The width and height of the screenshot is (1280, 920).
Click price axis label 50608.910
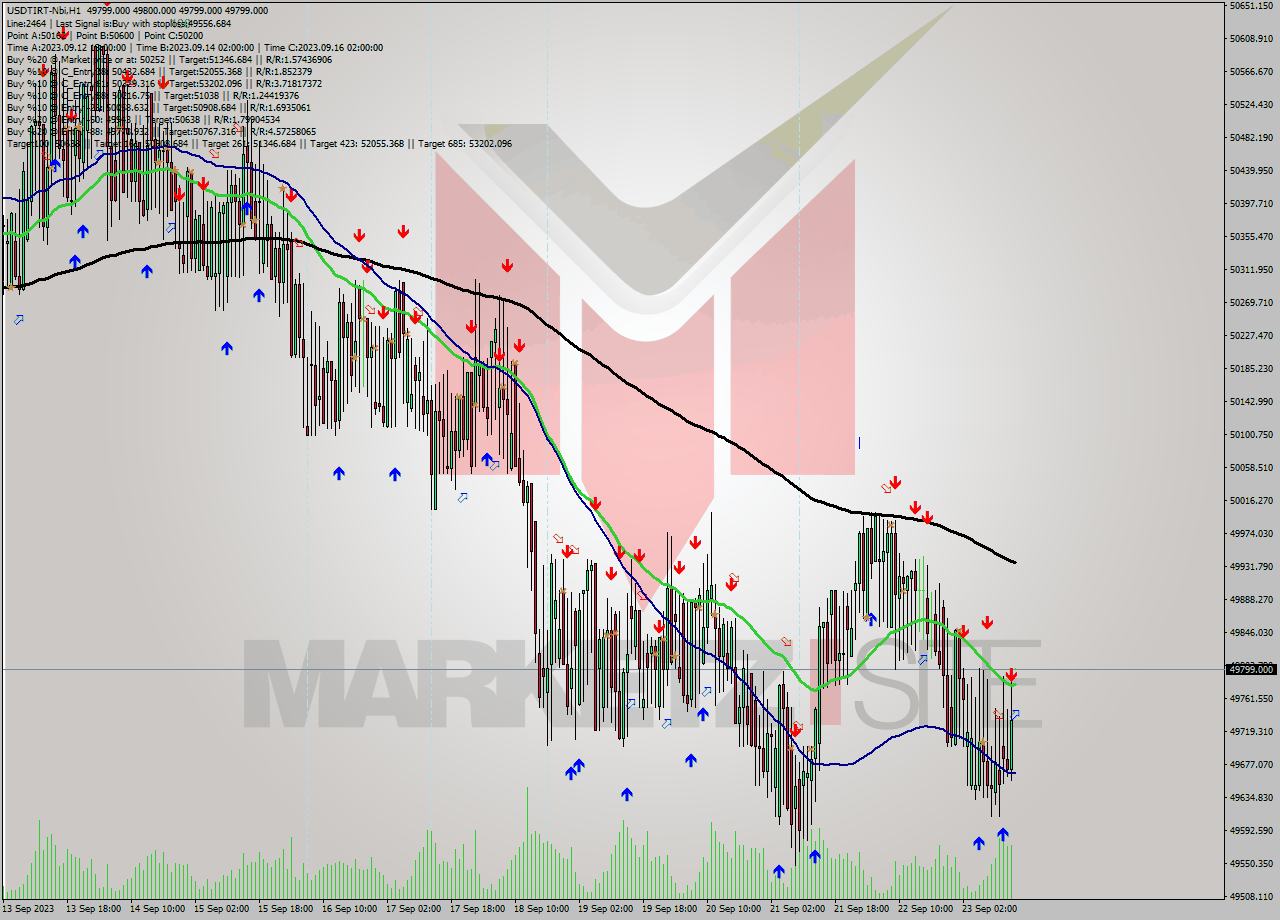pyautogui.click(x=1252, y=38)
